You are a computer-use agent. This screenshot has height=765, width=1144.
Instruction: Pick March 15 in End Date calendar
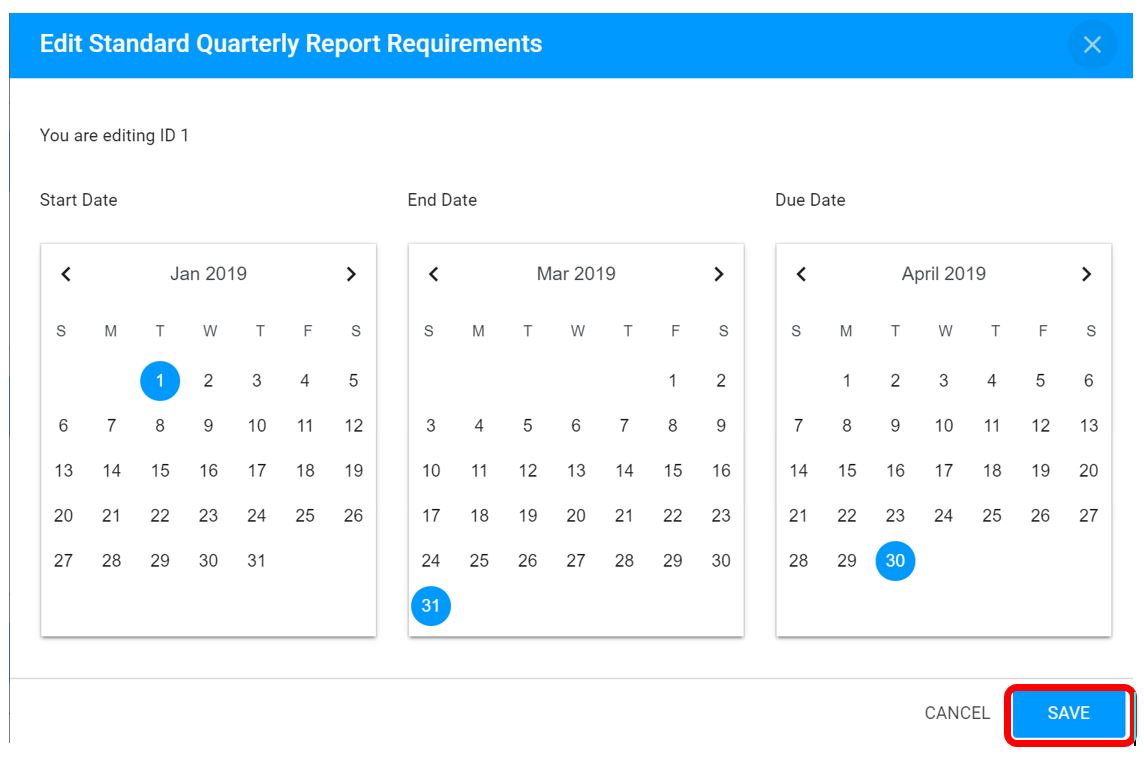click(673, 471)
